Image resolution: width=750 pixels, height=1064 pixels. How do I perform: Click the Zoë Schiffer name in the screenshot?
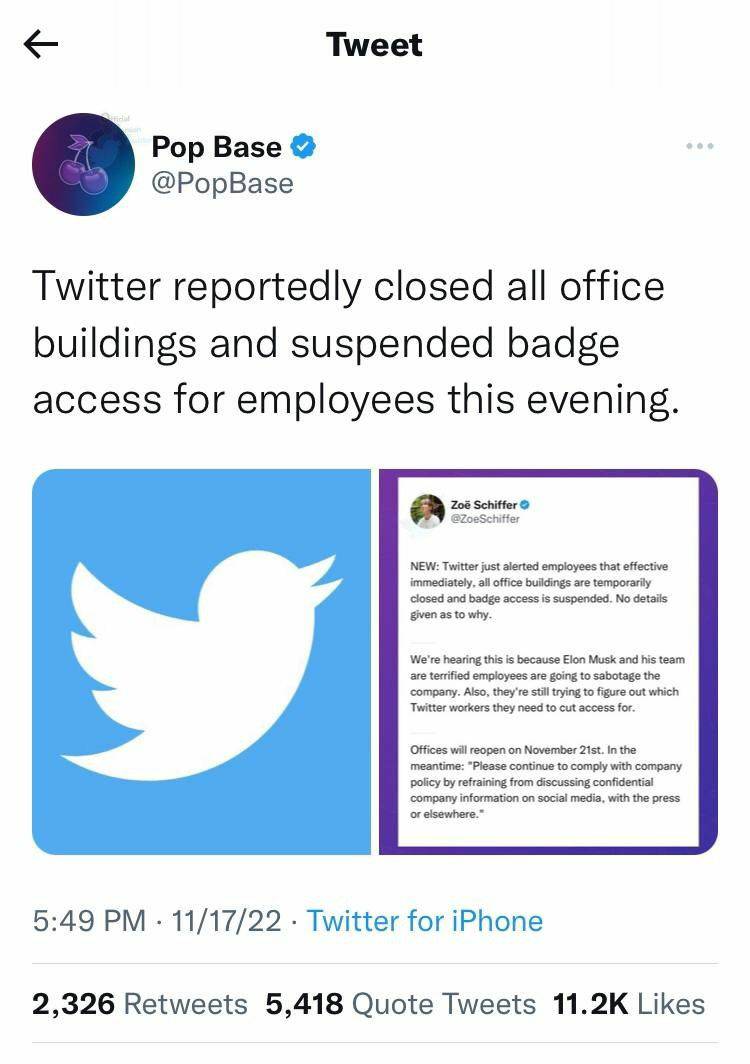coord(484,505)
